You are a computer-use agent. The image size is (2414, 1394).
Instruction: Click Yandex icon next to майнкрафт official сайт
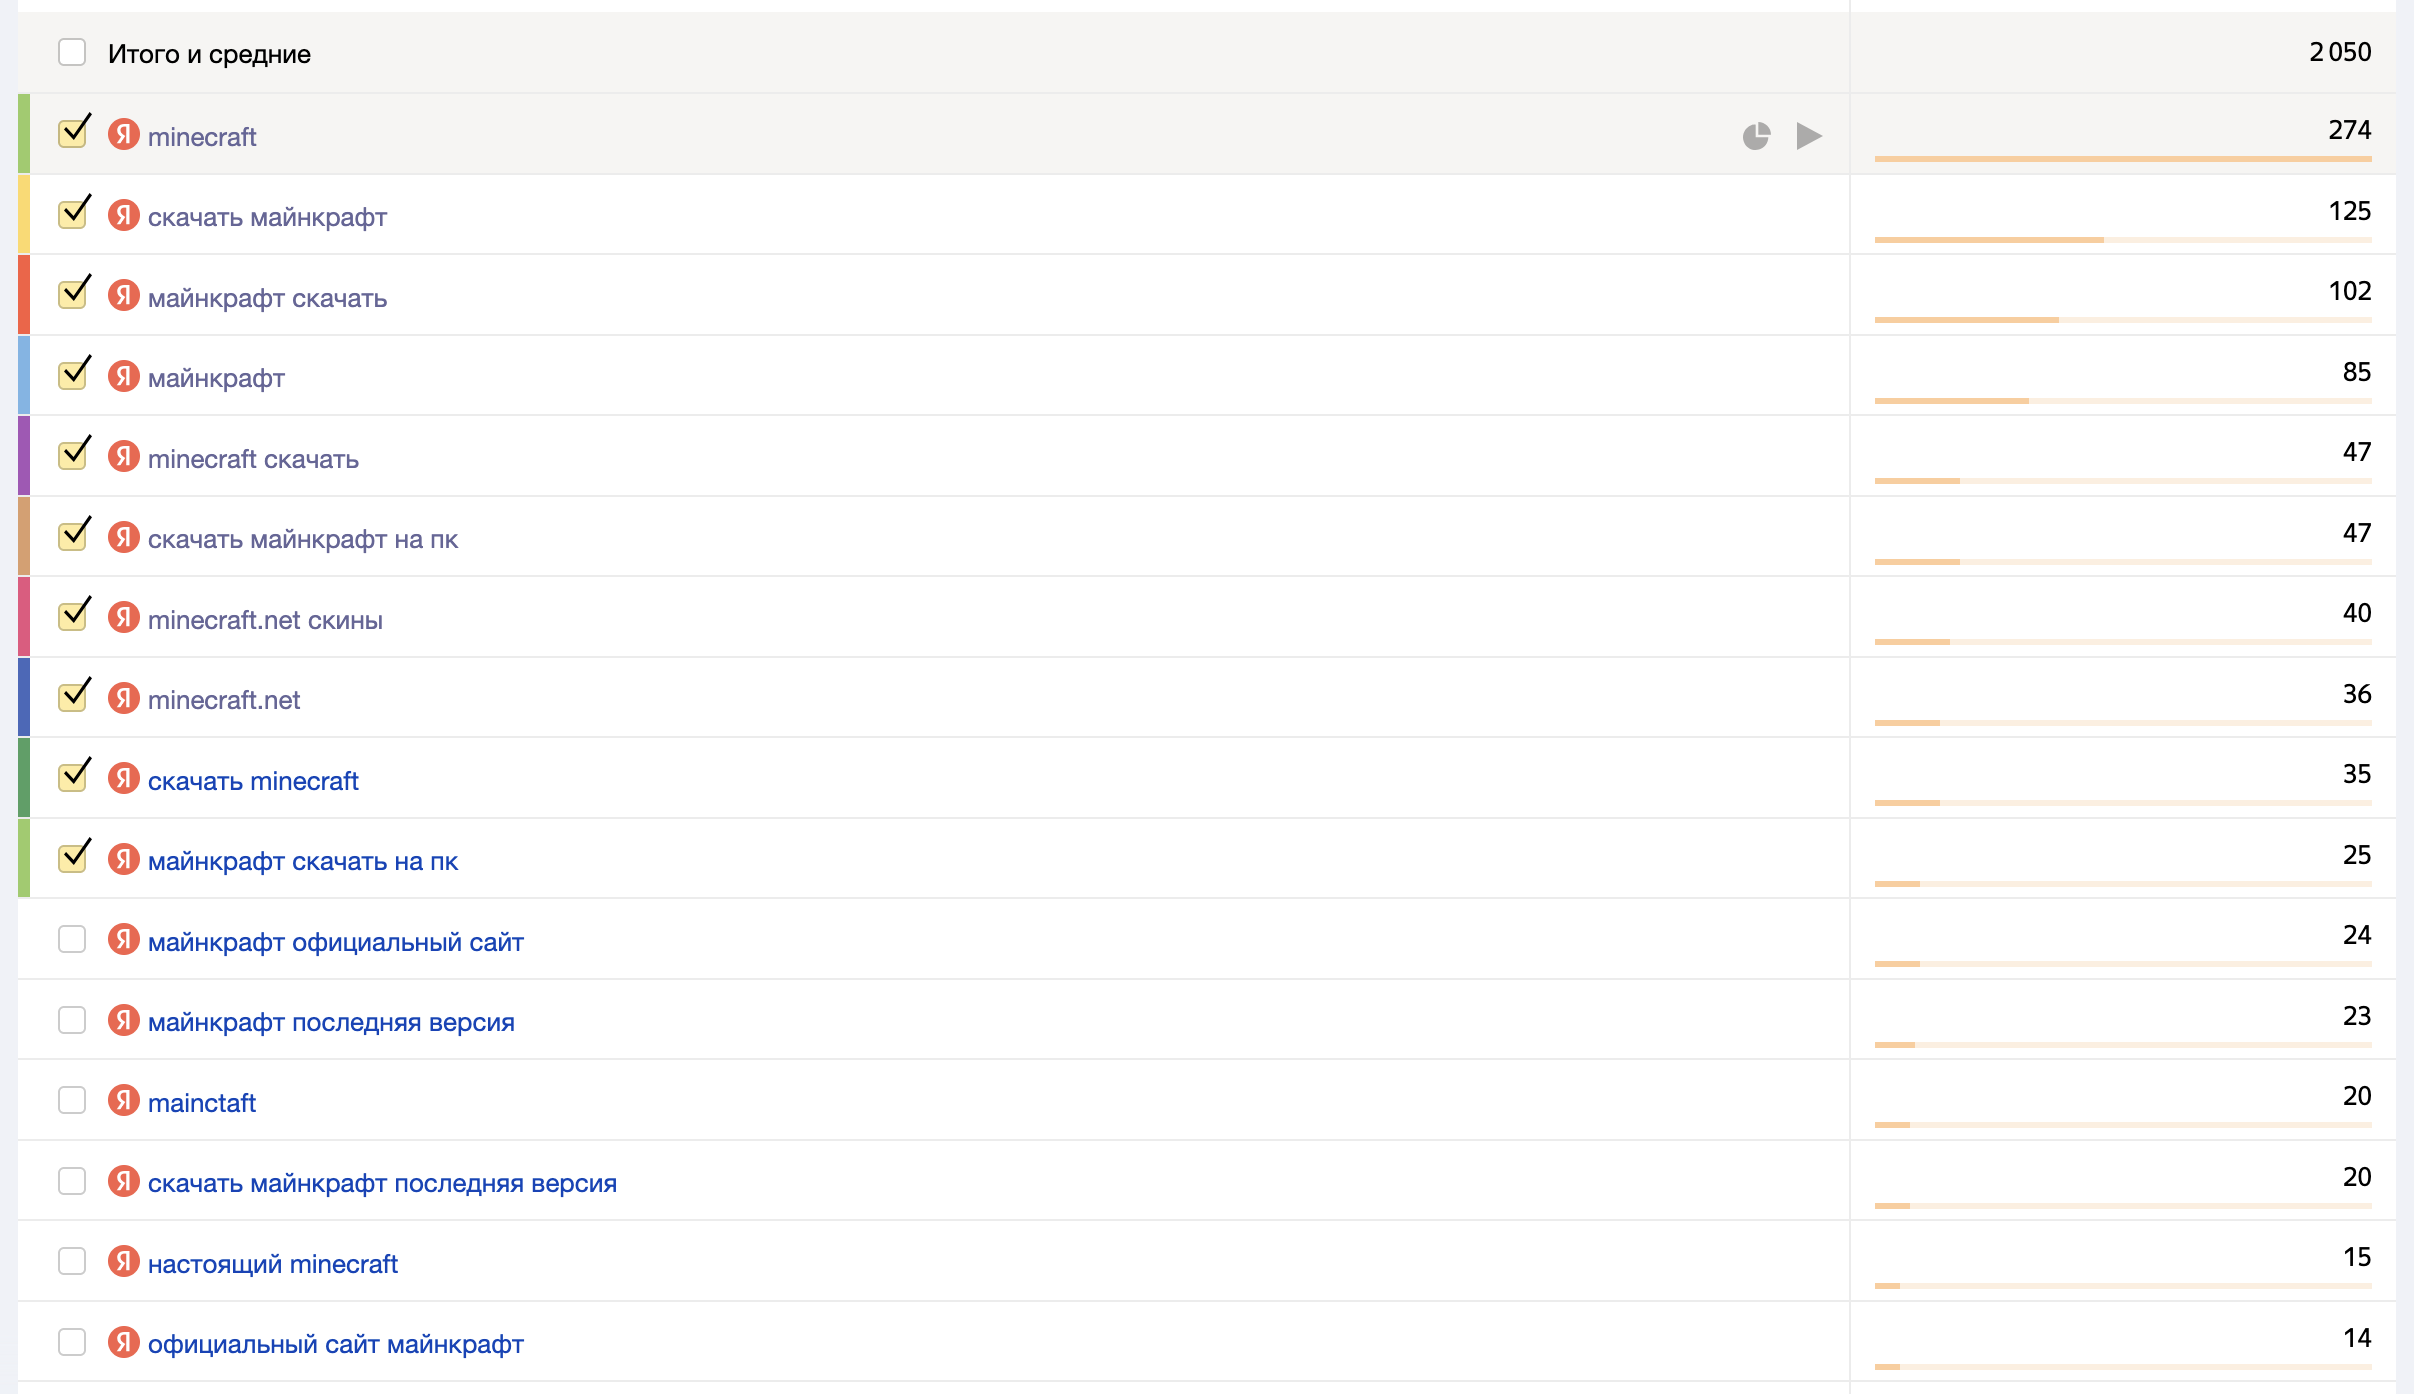pos(123,940)
